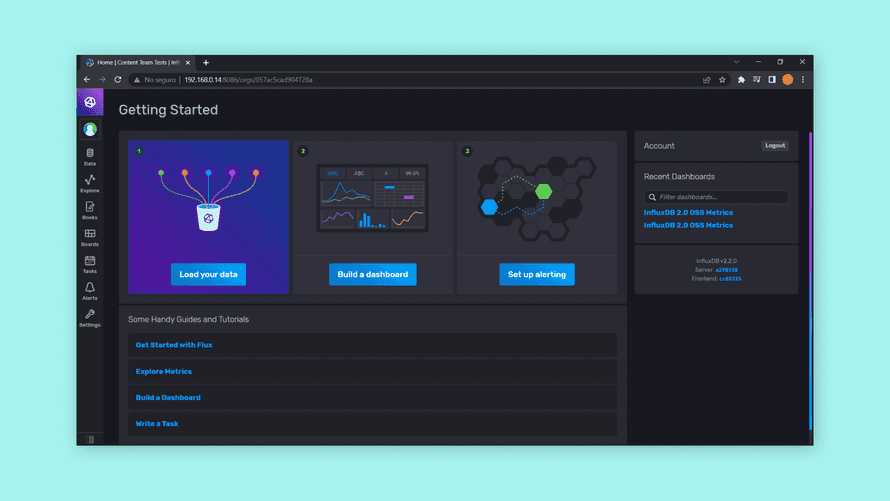
Task: Open the Build a Dashboard guide link
Action: coord(168,398)
